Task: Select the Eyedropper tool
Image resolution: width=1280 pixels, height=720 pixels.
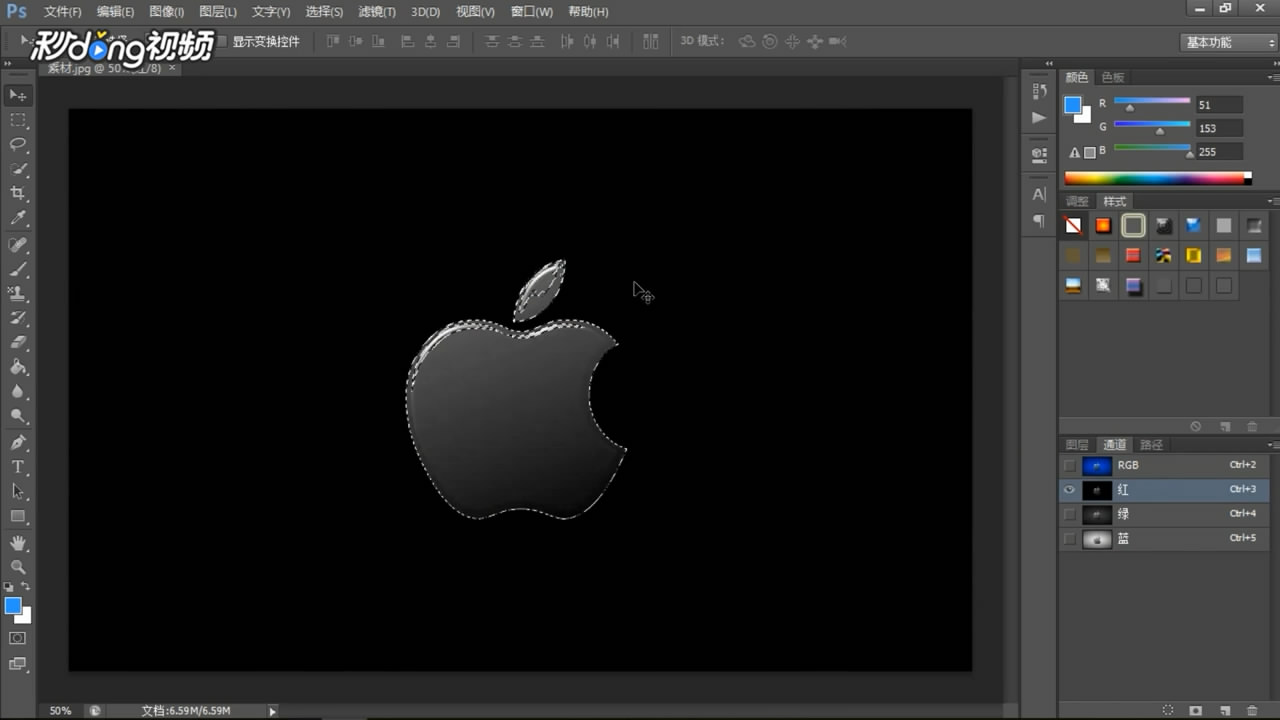Action: [x=18, y=218]
